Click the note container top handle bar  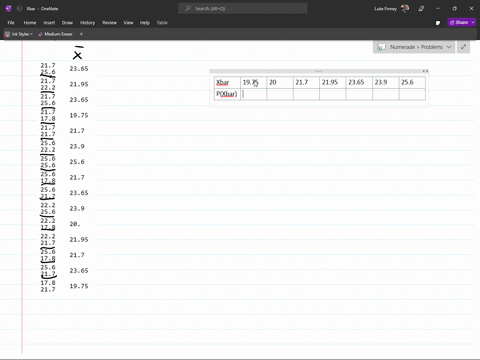click(x=319, y=71)
